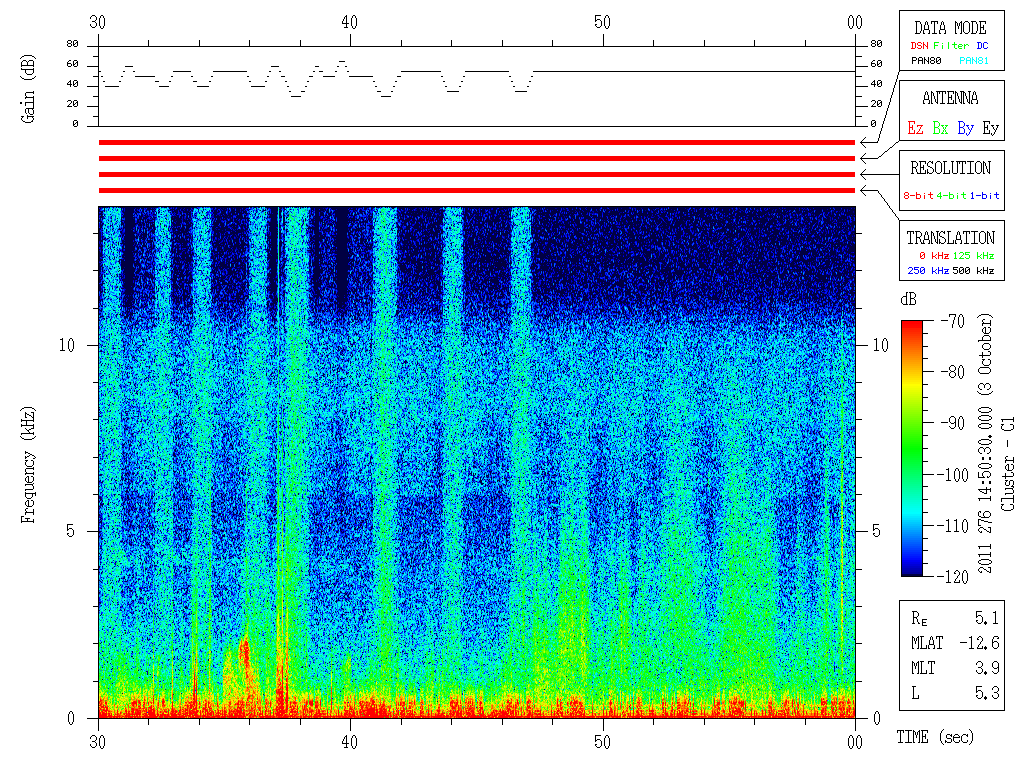Viewport: 1024px width, 768px height.
Task: Click the PAN80 label
Action: [x=926, y=61]
